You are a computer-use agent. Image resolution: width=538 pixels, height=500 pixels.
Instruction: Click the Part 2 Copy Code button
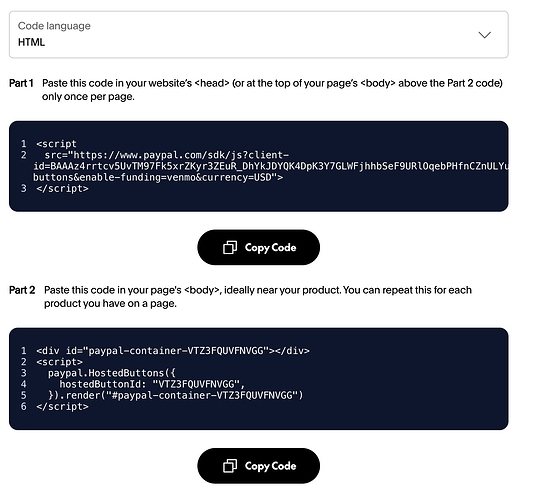tap(258, 466)
